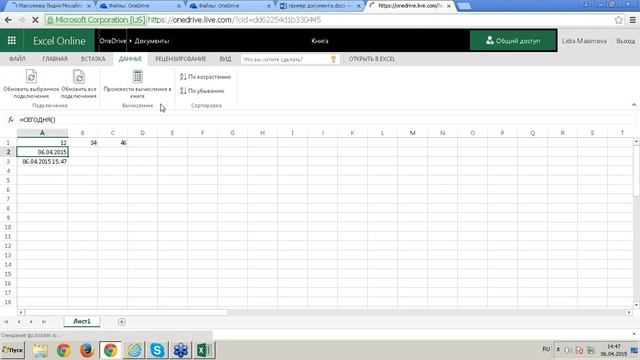The image size is (640, 360).
Task: Click the workbook title Книга
Action: (319, 41)
